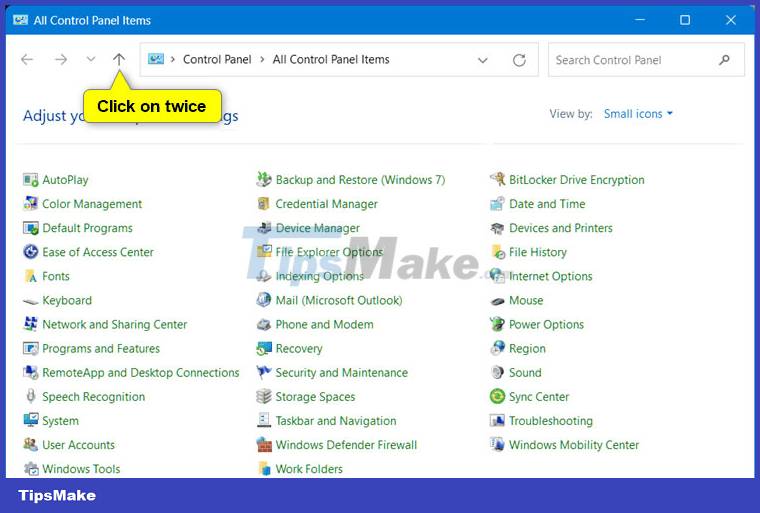Click the Default Programs icon
Screen dimensions: 760x513
[31, 228]
